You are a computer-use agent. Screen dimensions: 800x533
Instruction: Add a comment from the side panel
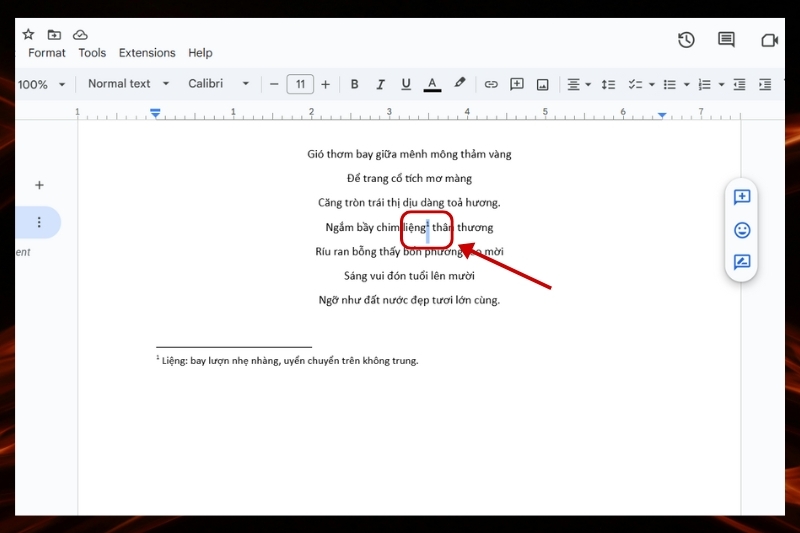(x=742, y=197)
